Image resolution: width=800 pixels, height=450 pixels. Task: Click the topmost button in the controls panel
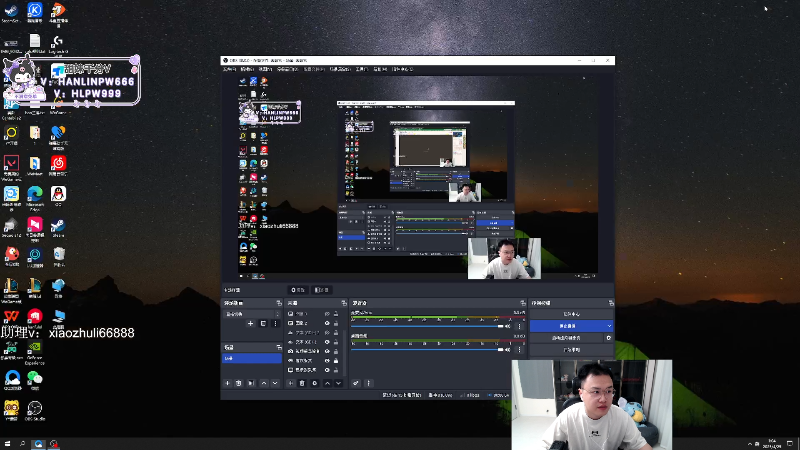pyautogui.click(x=571, y=314)
